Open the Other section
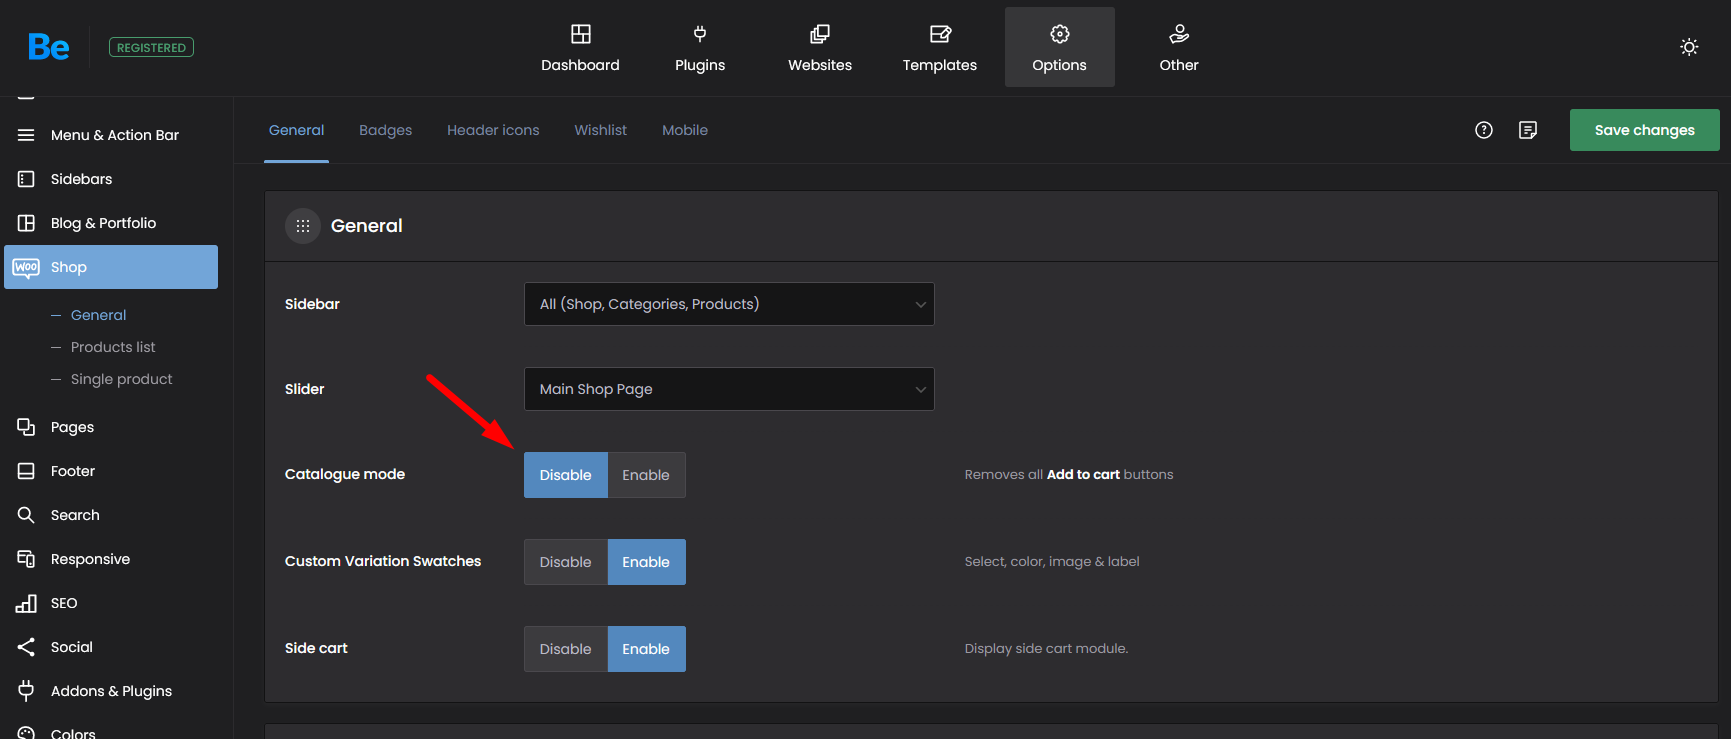 point(1179,47)
